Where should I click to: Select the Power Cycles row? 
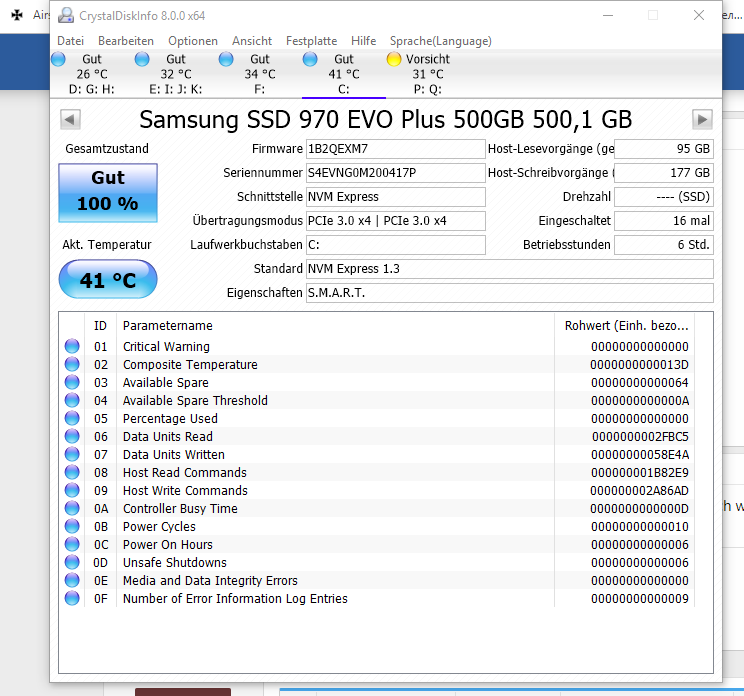(x=377, y=527)
